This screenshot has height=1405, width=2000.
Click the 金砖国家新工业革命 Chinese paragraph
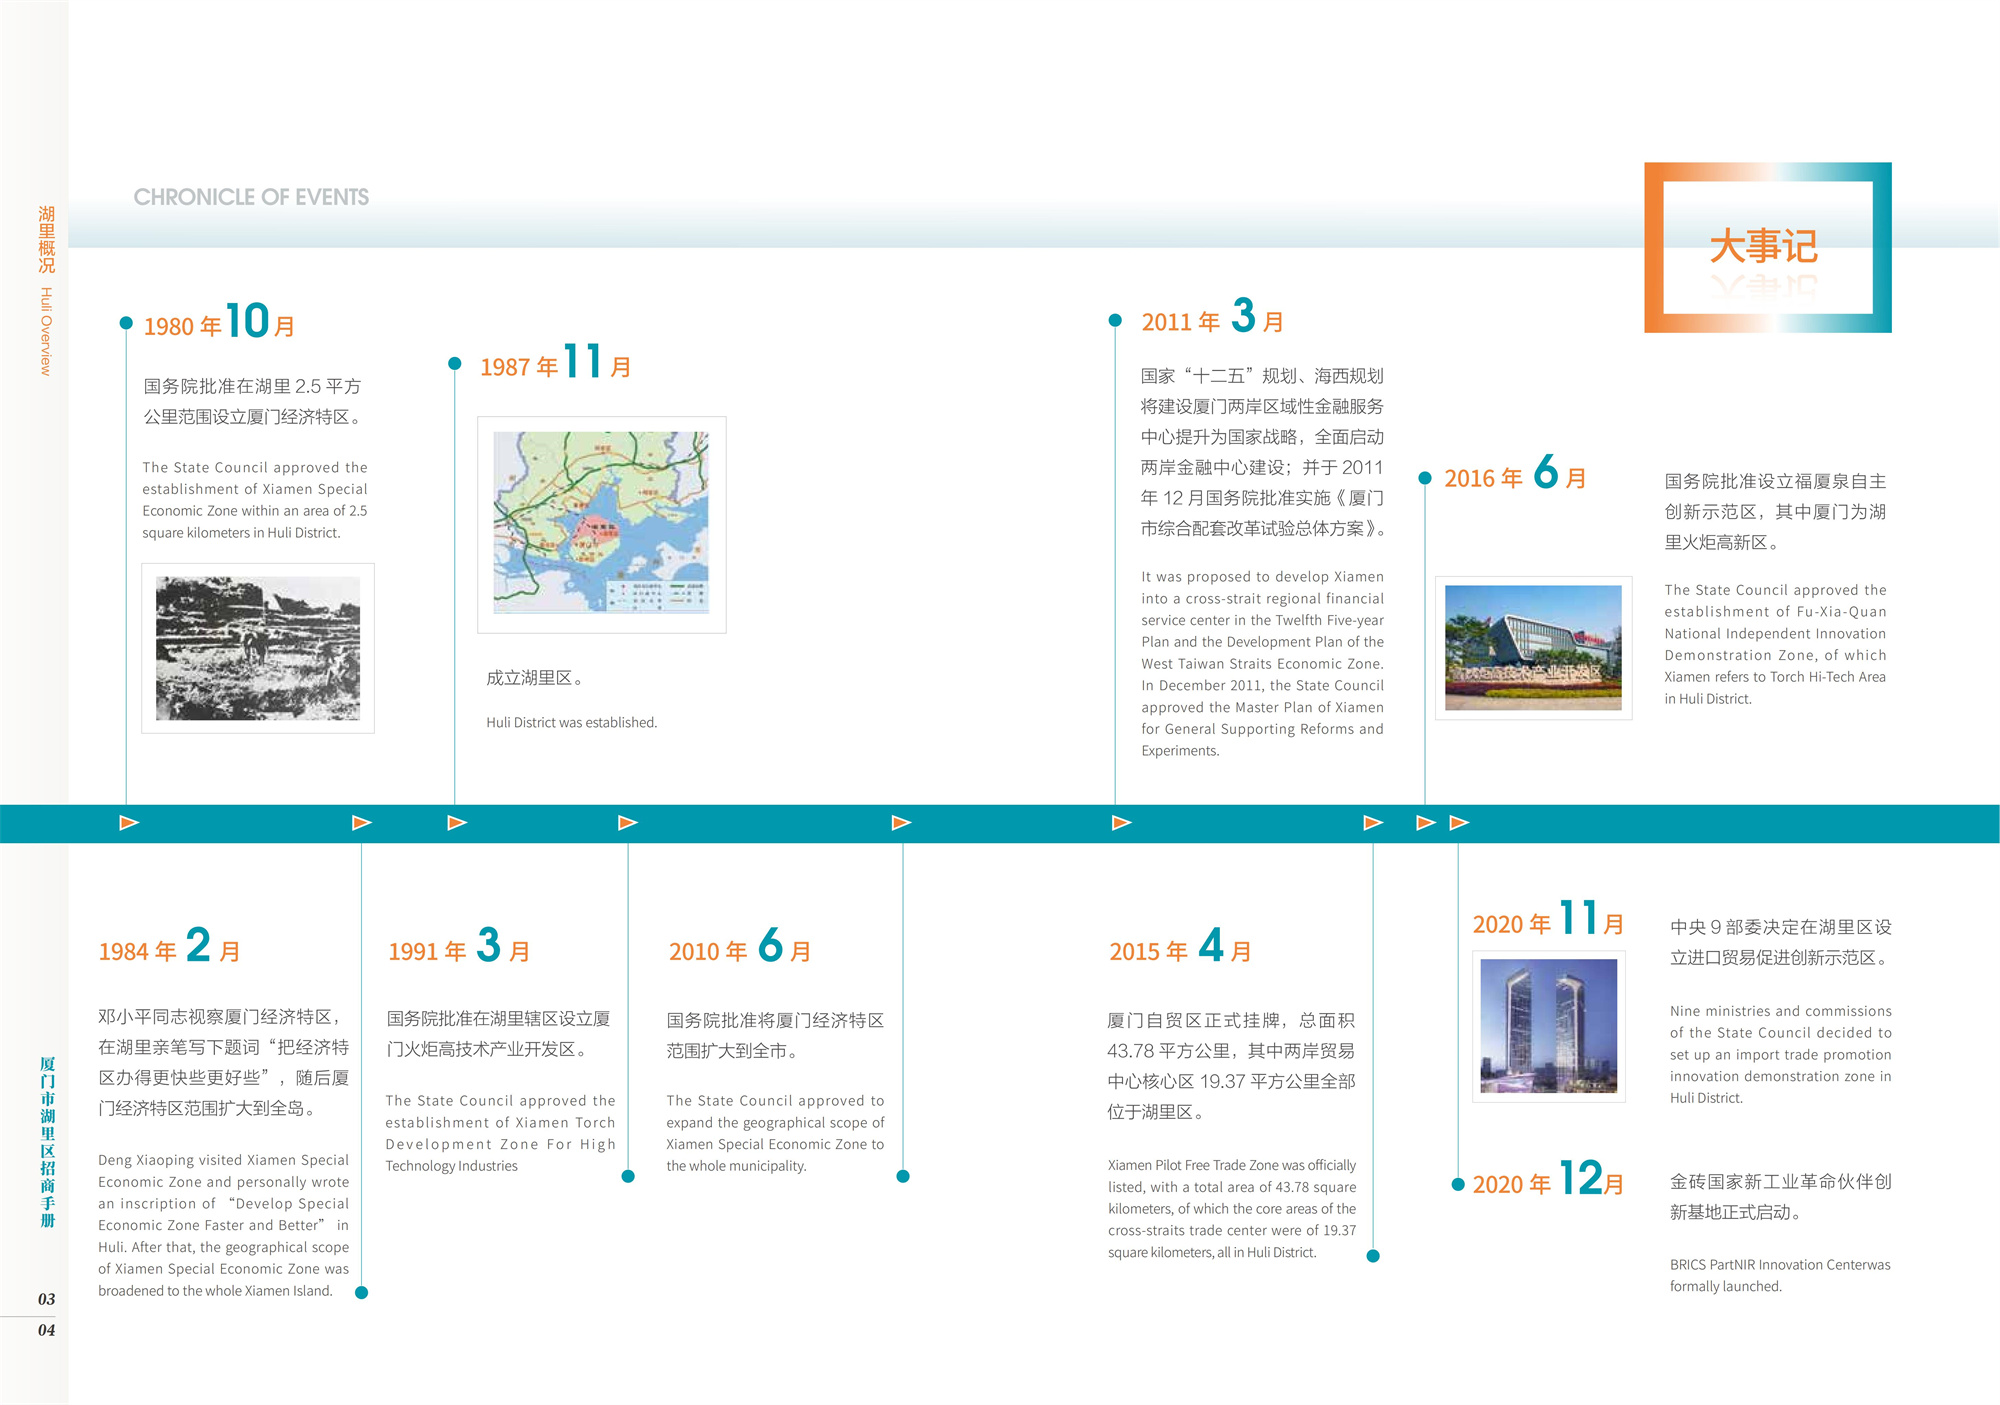[x=1780, y=1197]
